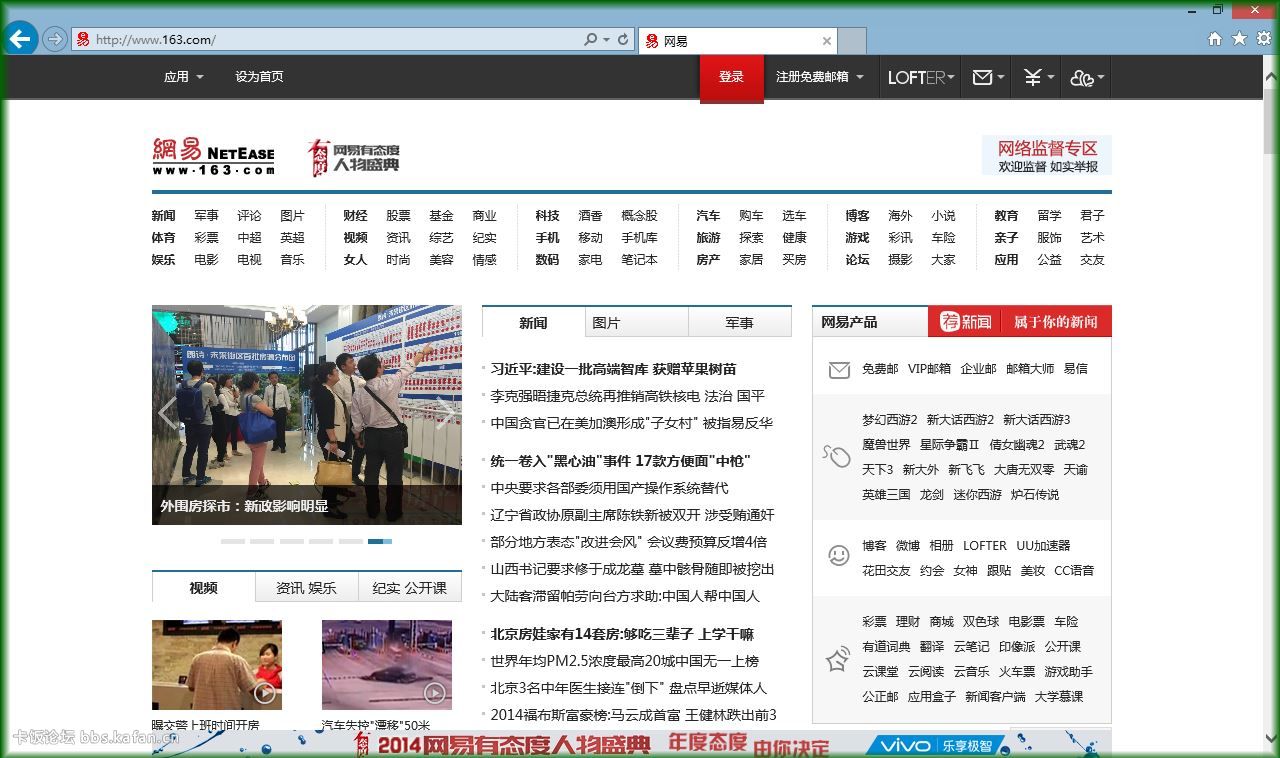Click 设为首页 link
Image resolution: width=1280 pixels, height=758 pixels.
(x=259, y=77)
